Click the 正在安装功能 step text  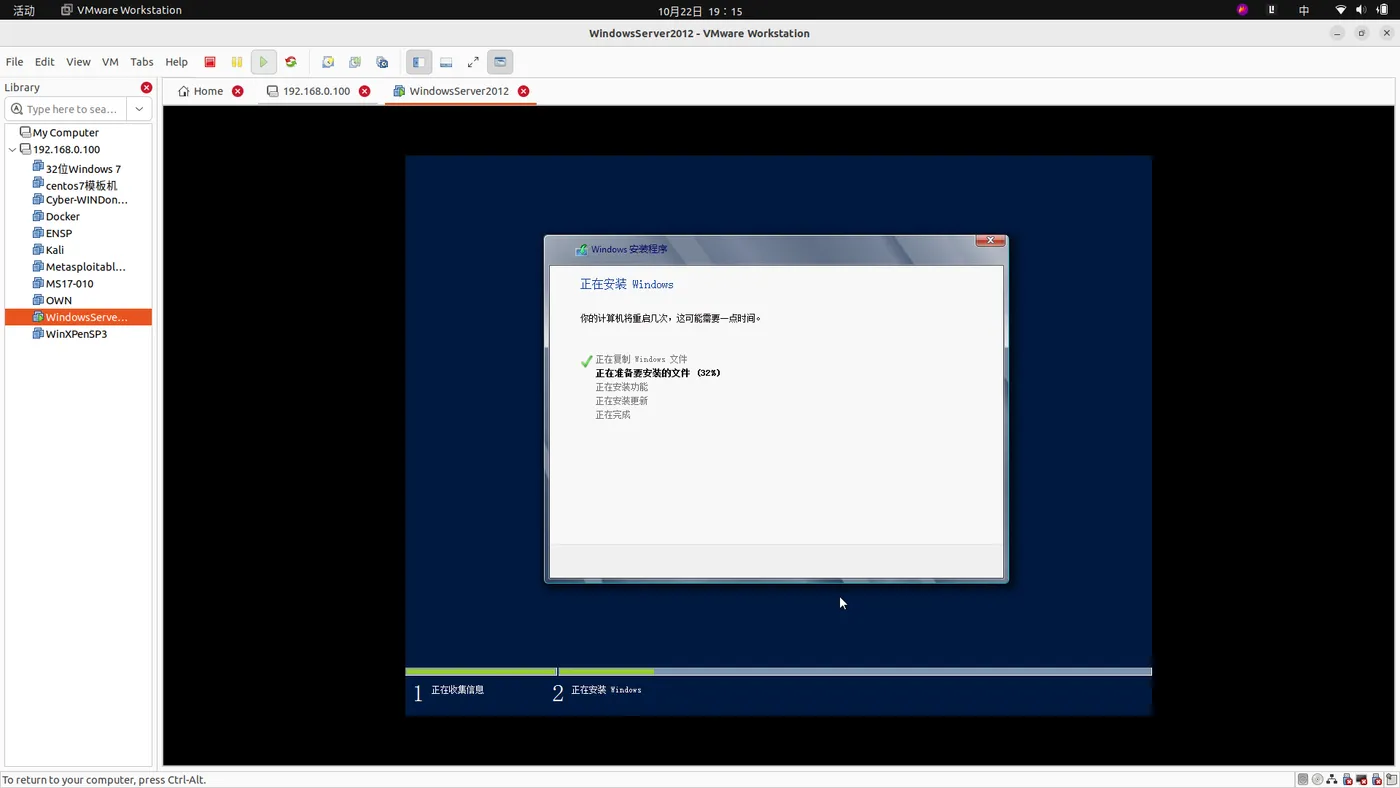pyautogui.click(x=622, y=387)
